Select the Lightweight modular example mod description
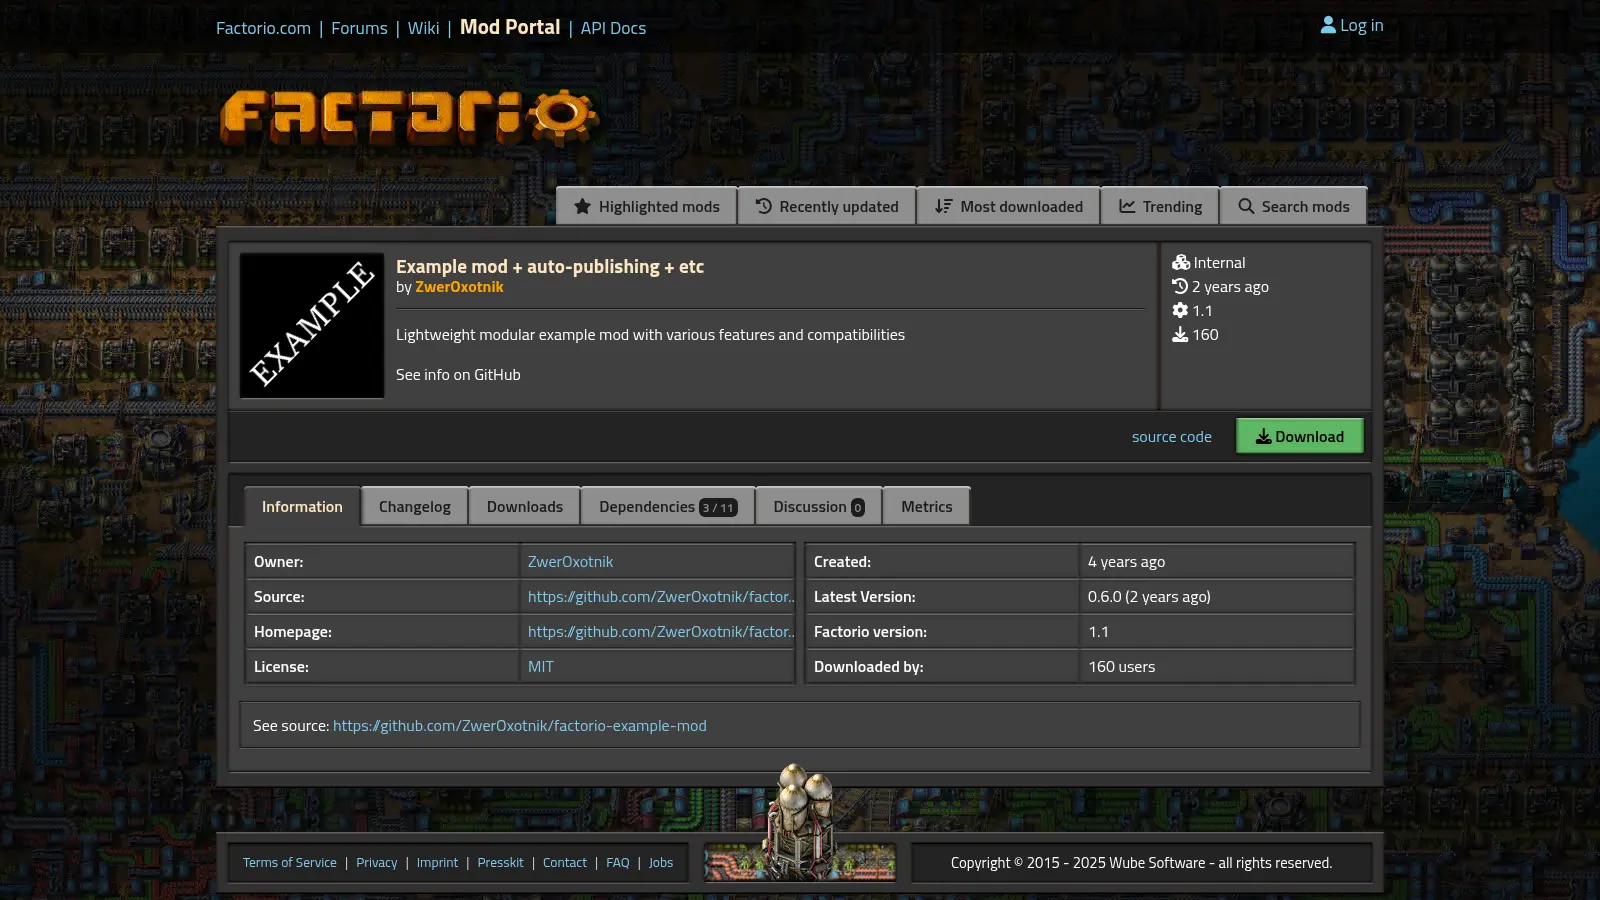 click(x=650, y=334)
